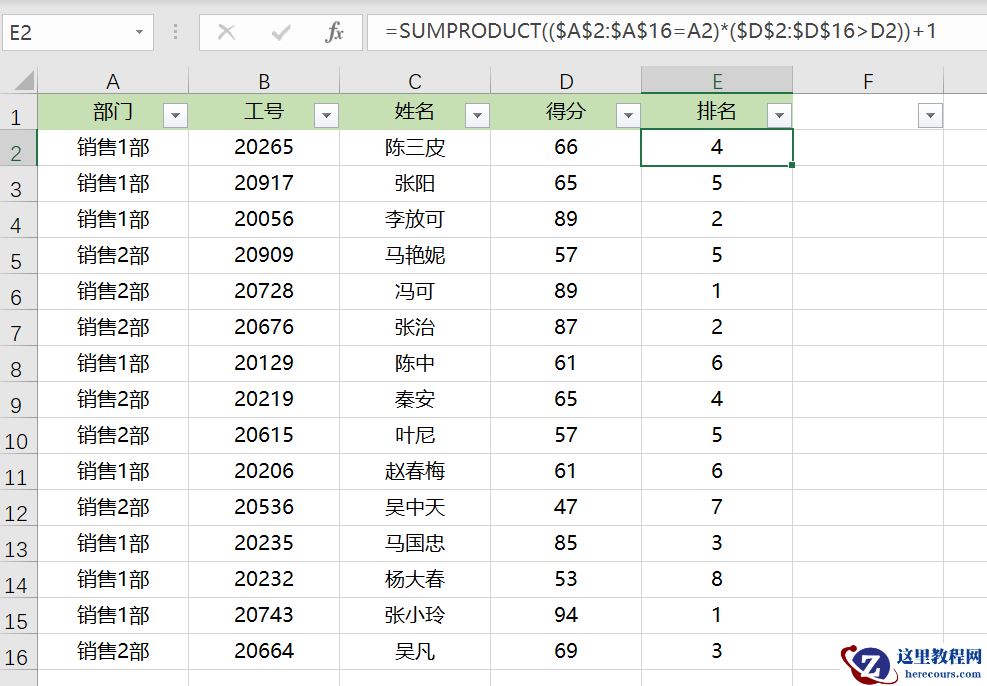Image resolution: width=987 pixels, height=686 pixels.
Task: Select the cell containing 张治
Action: click(415, 327)
